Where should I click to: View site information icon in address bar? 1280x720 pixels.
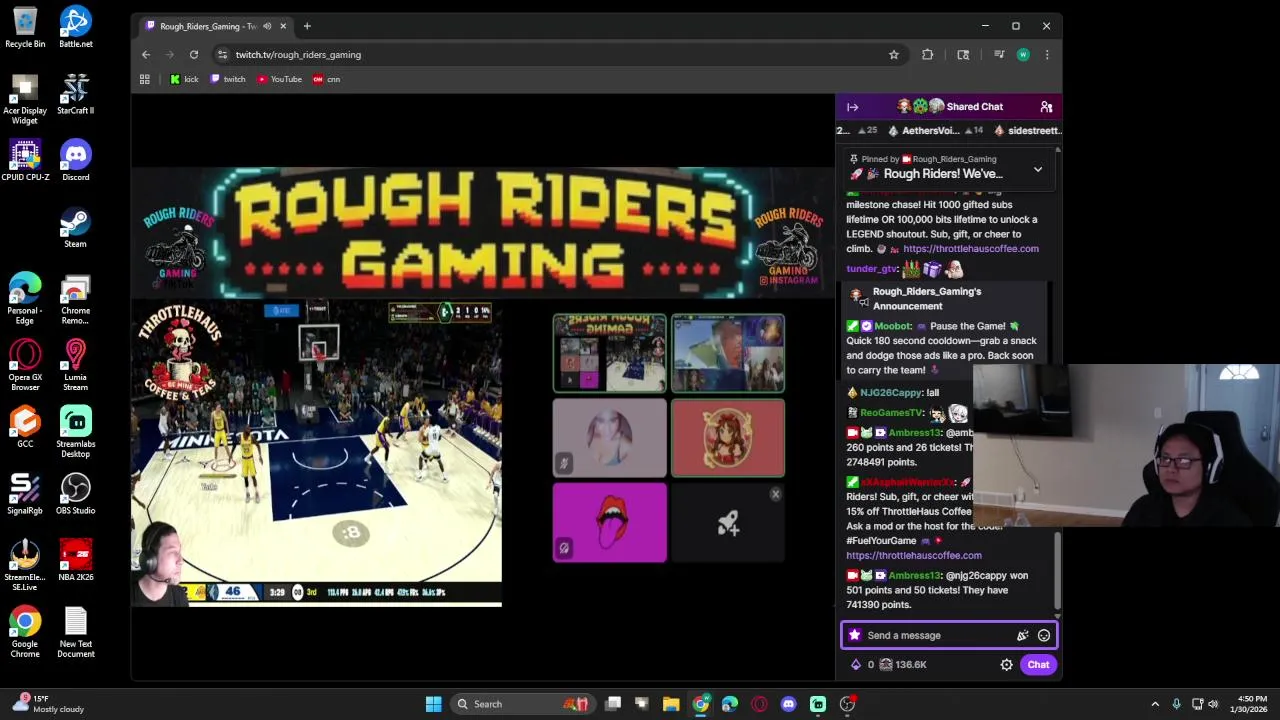222,55
